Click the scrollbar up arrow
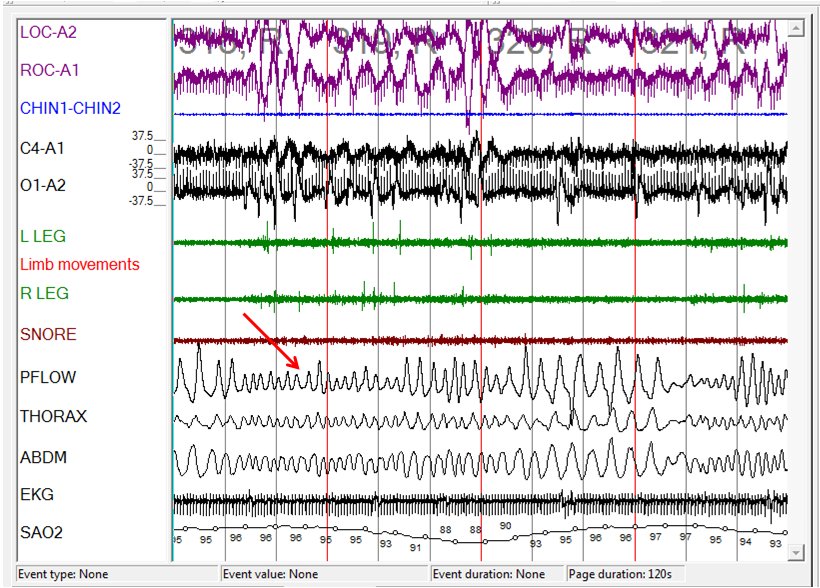 point(796,30)
